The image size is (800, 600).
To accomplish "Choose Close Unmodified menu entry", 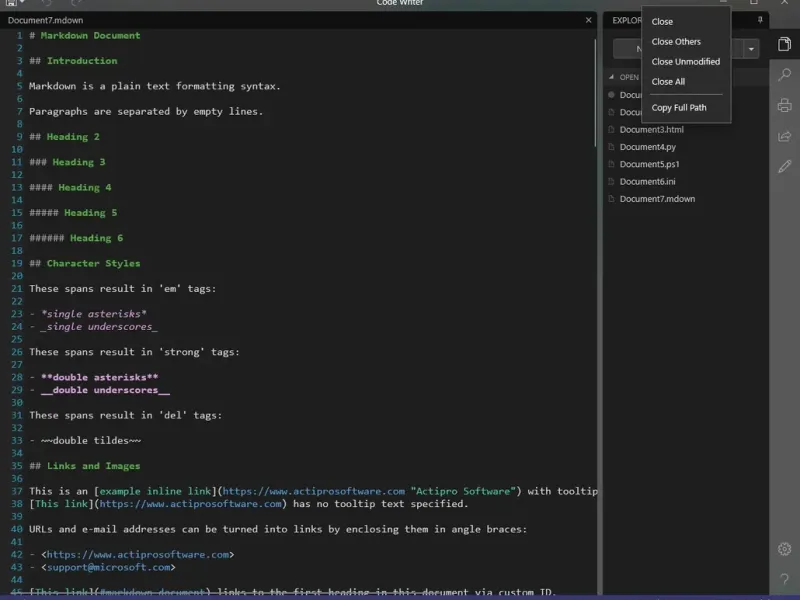I will pyautogui.click(x=685, y=62).
